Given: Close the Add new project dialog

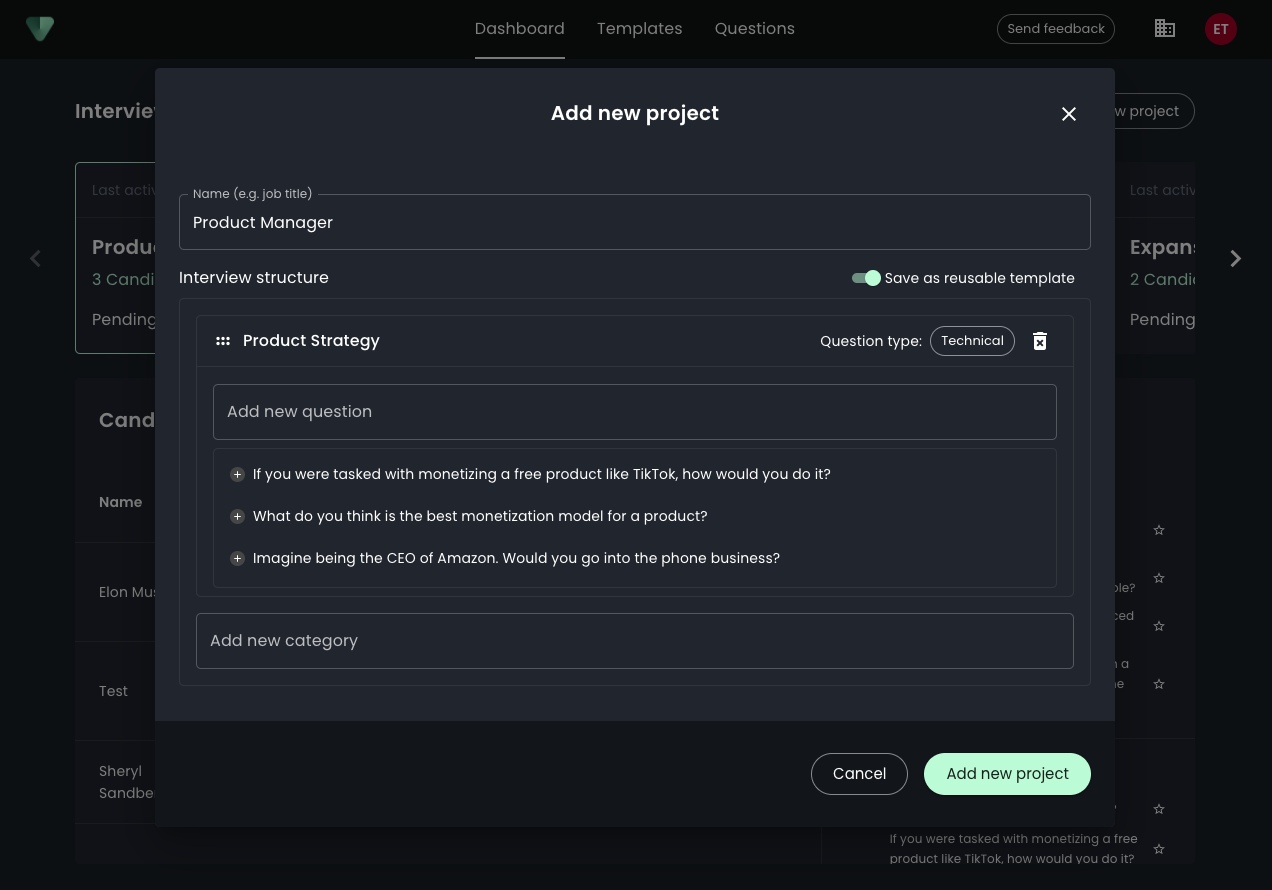Looking at the screenshot, I should coord(1068,114).
